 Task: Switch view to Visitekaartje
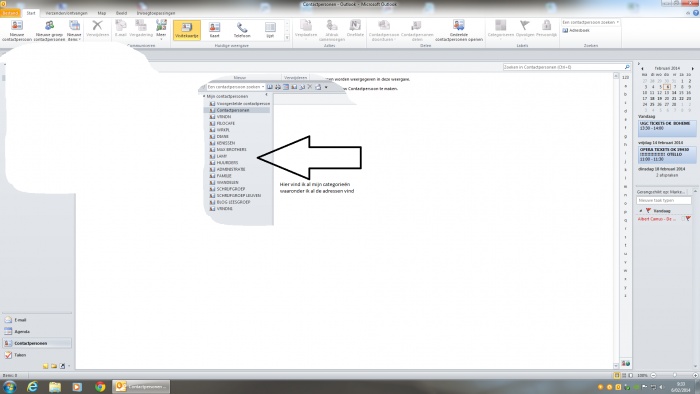187,30
